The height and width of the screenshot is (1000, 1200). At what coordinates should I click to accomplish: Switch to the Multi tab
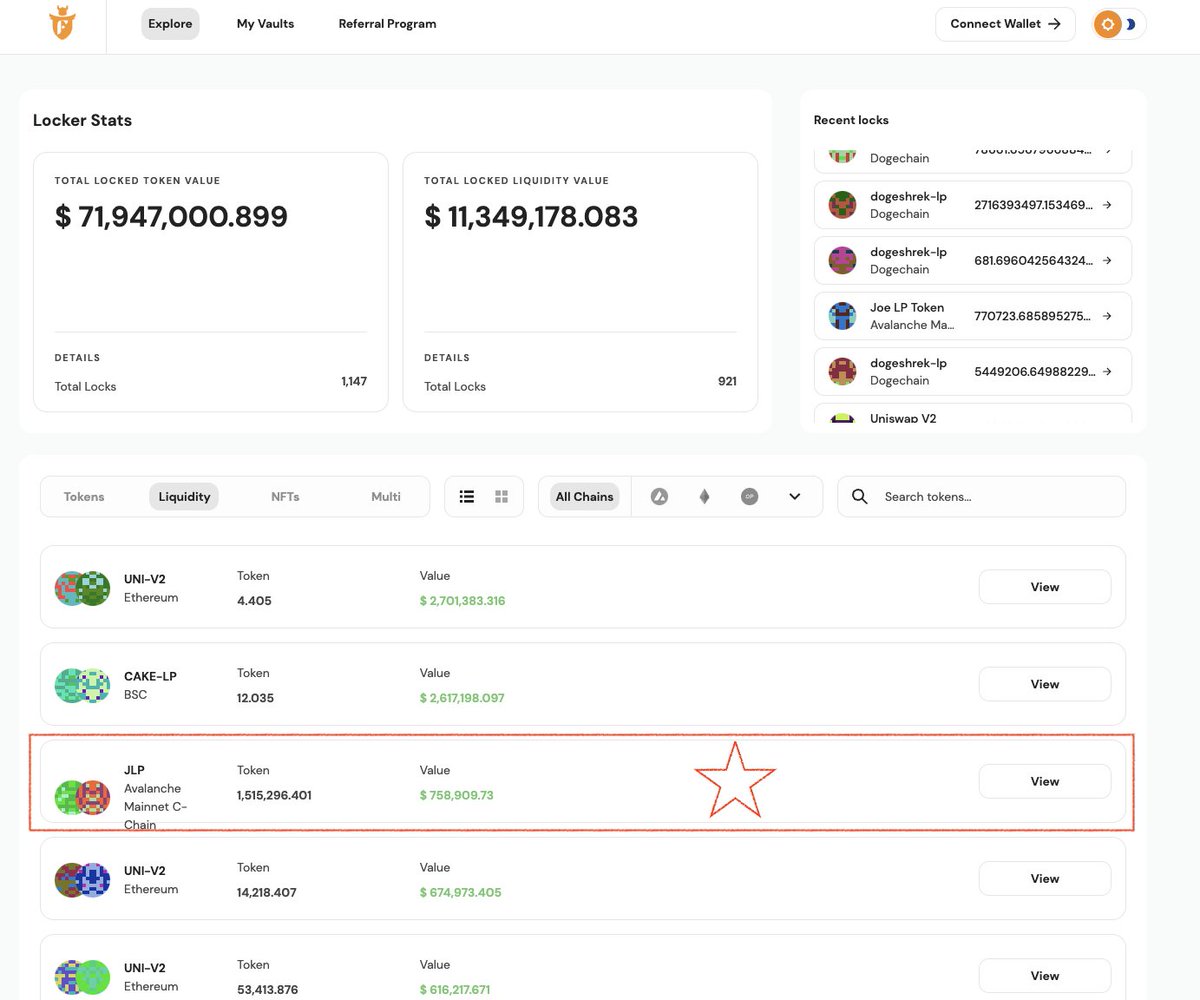(386, 497)
